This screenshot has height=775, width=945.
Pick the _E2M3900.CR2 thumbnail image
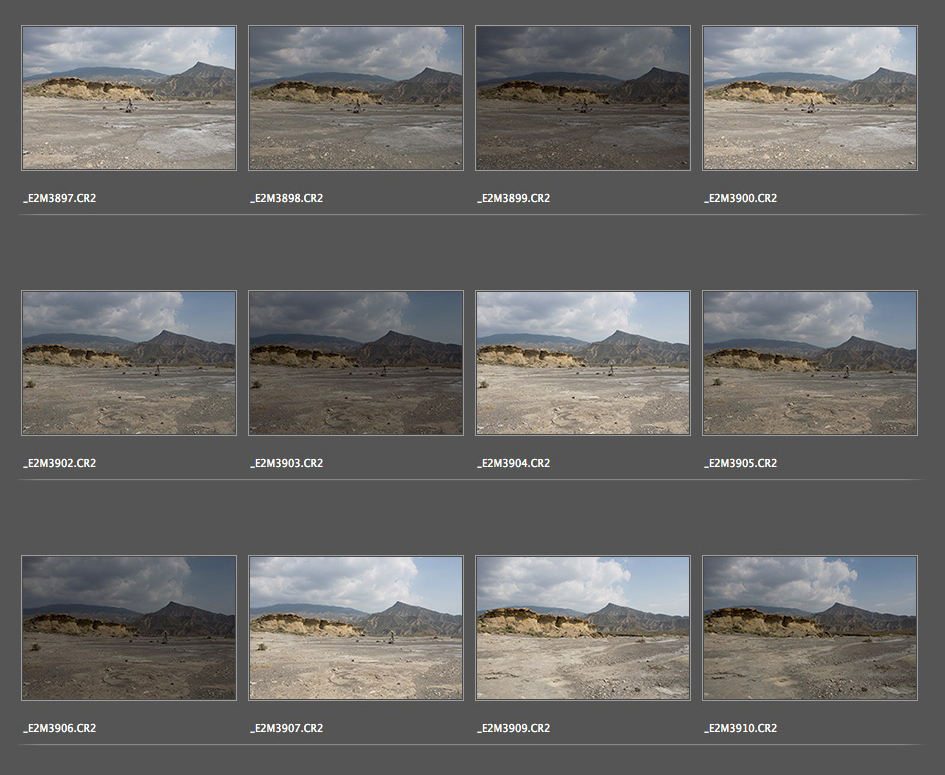pyautogui.click(x=810, y=98)
